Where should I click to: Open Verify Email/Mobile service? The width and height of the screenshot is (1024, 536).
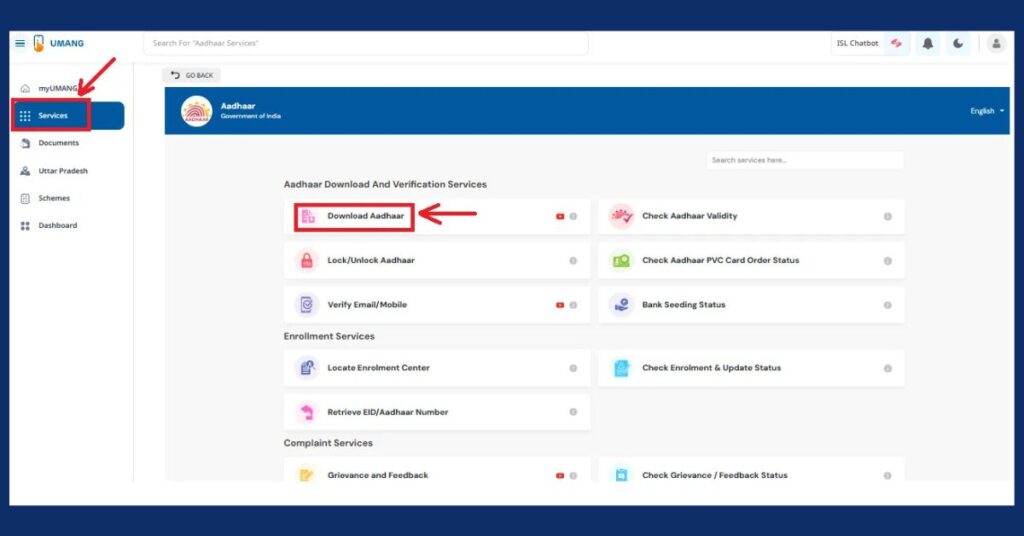coord(437,305)
